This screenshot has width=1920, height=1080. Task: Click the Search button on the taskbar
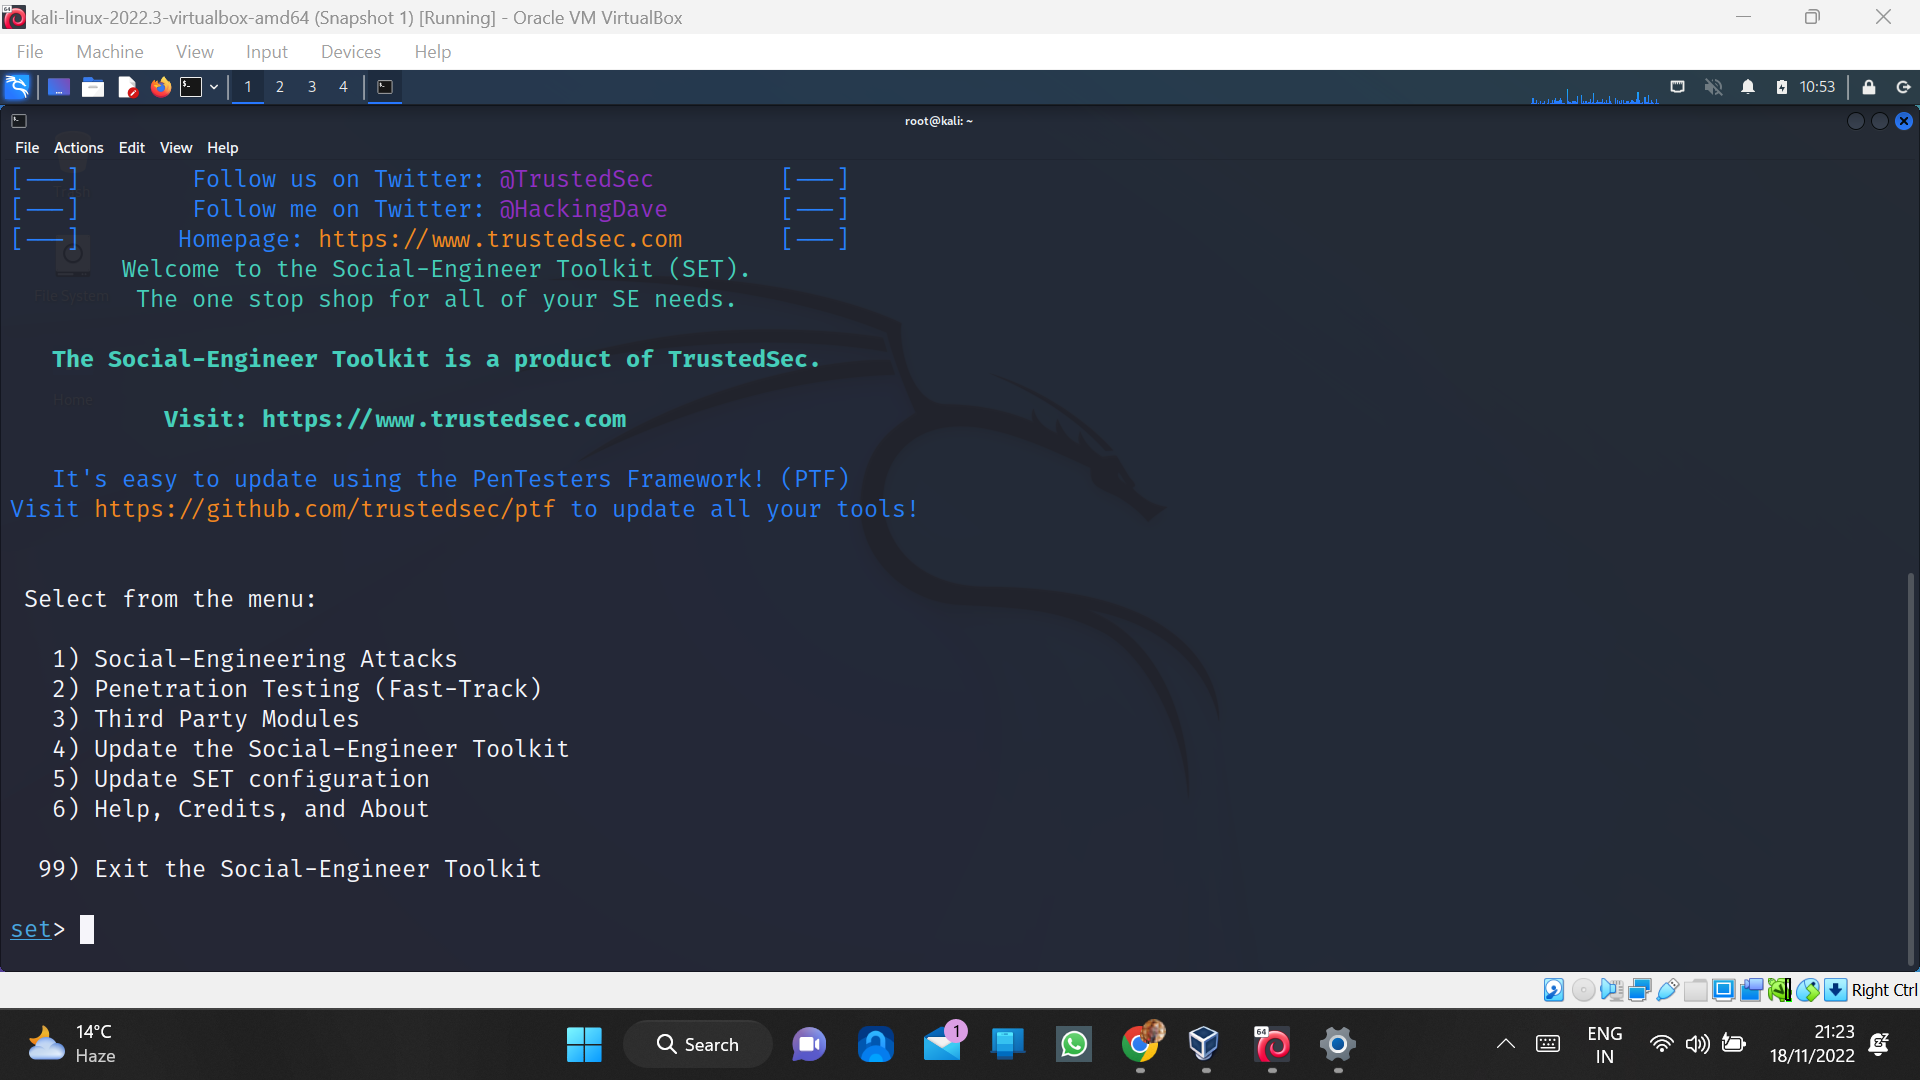[x=698, y=1043]
